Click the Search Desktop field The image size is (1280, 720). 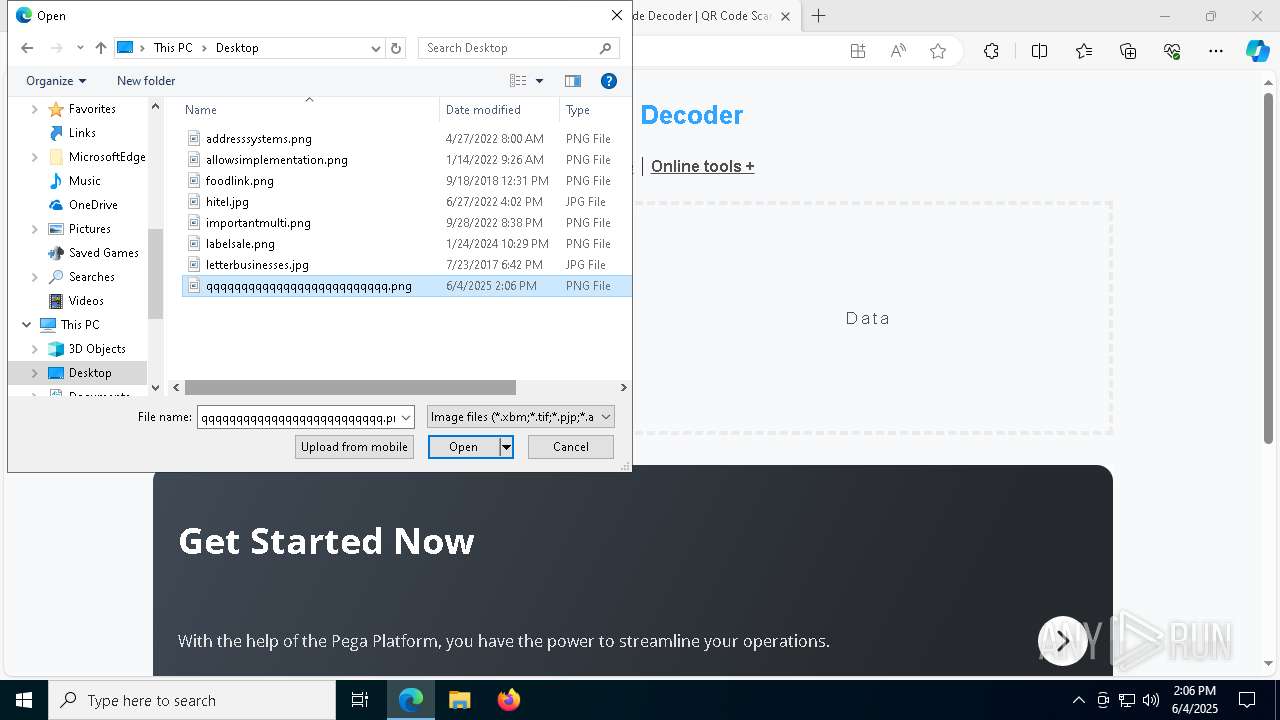coord(510,48)
